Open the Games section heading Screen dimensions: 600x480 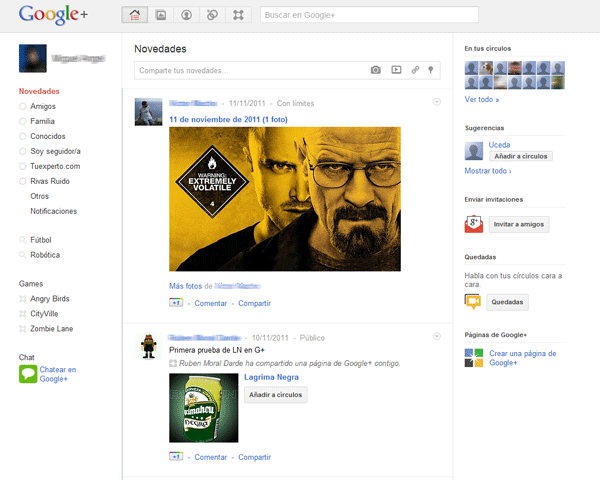31,284
